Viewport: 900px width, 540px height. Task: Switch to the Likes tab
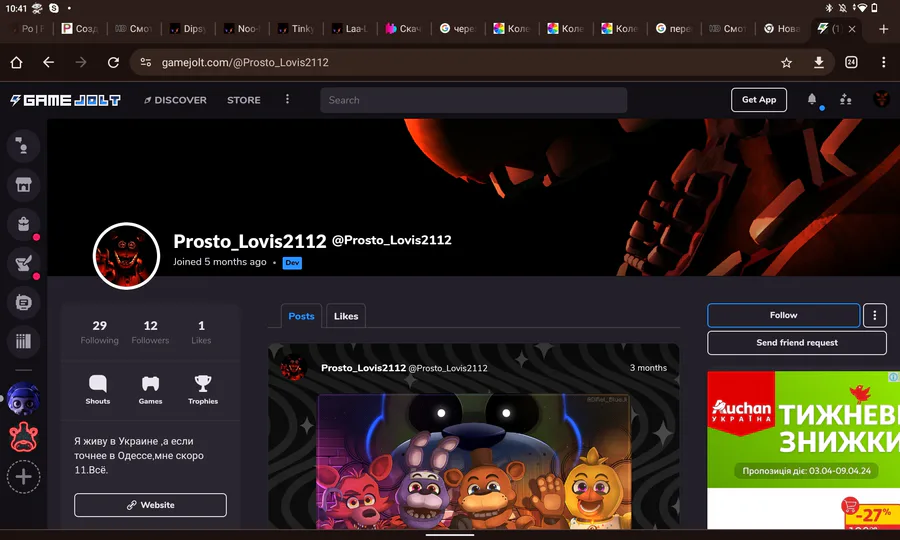(346, 316)
